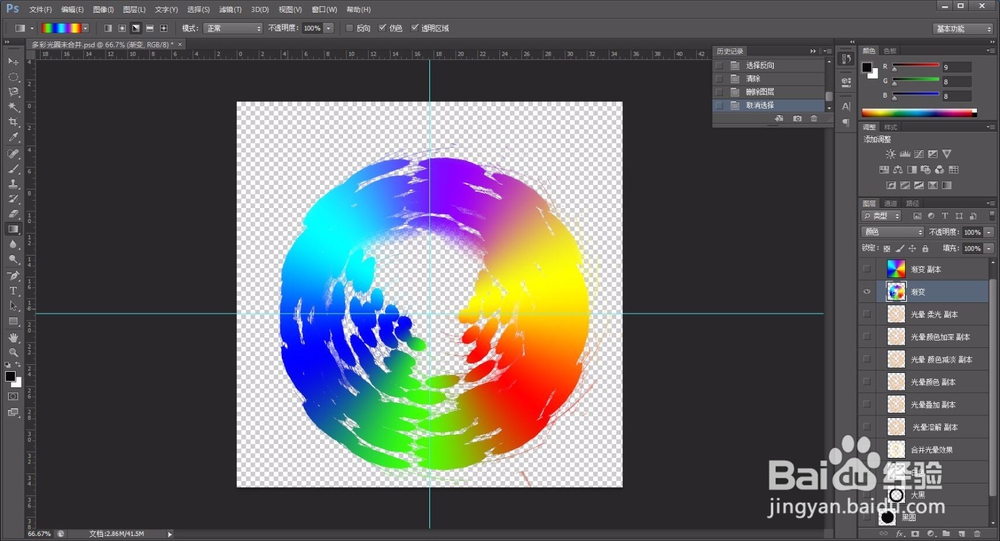Image resolution: width=1000 pixels, height=541 pixels.
Task: Uncheck the 仿色 (Dither) checkbox
Action: [x=382, y=28]
